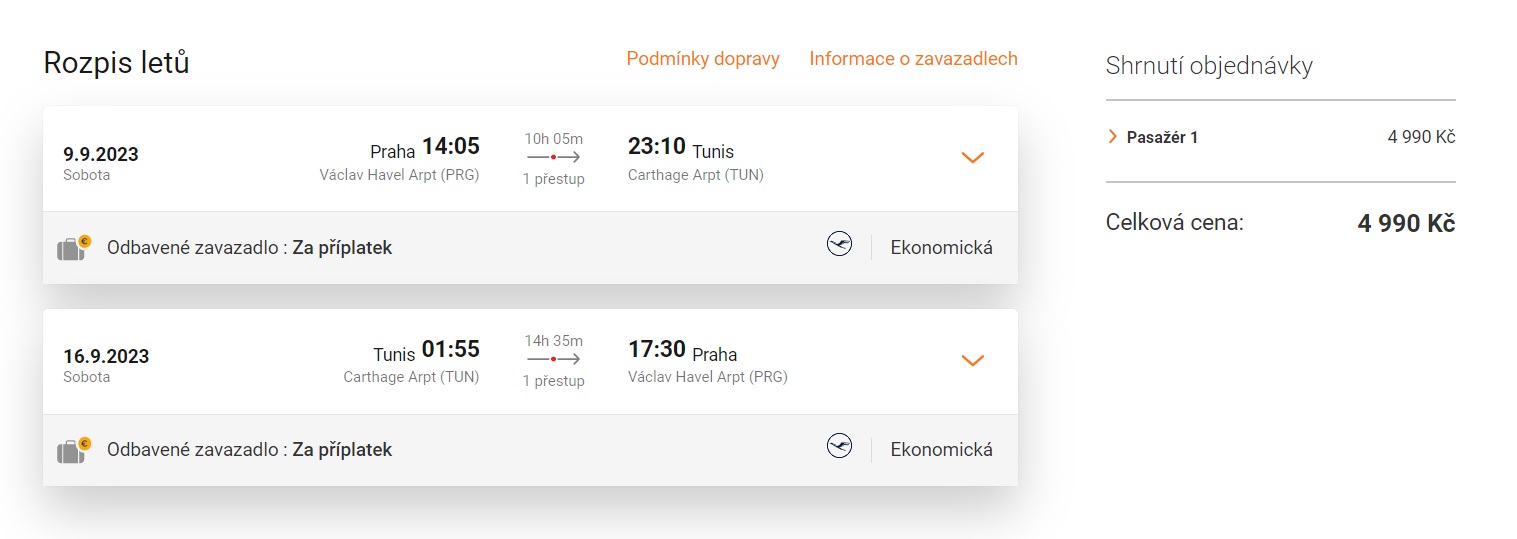1517x539 pixels.
Task: Click the Lufthansa logo on the Tunis–Praha return flight
Action: pos(839,446)
